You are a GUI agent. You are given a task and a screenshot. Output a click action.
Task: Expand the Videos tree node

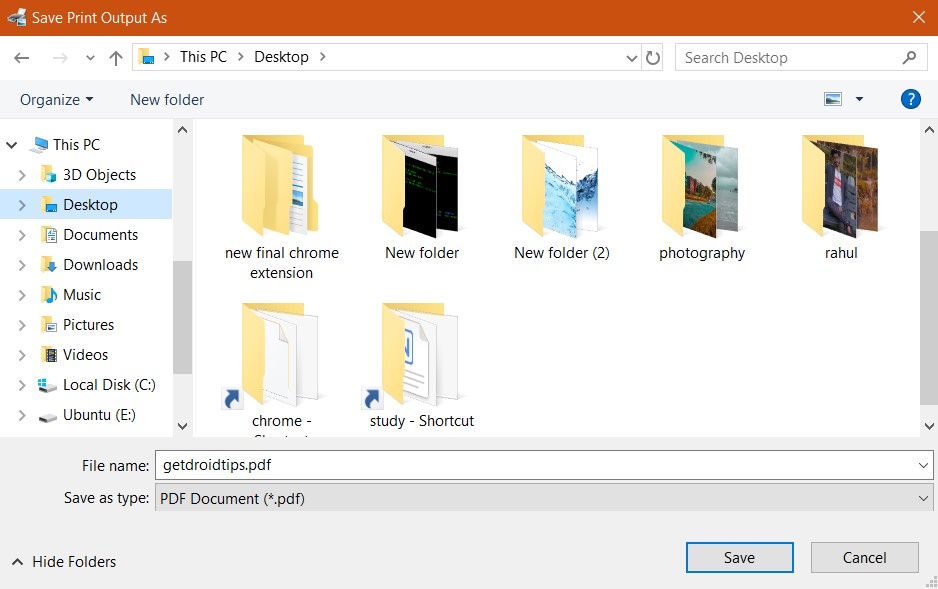[22, 355]
